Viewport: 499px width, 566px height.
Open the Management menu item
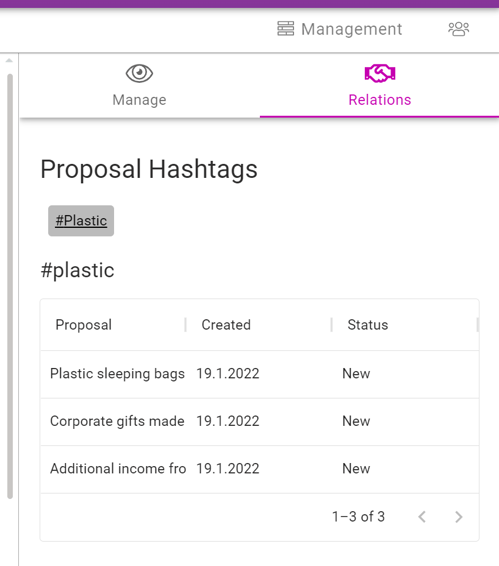(x=339, y=29)
